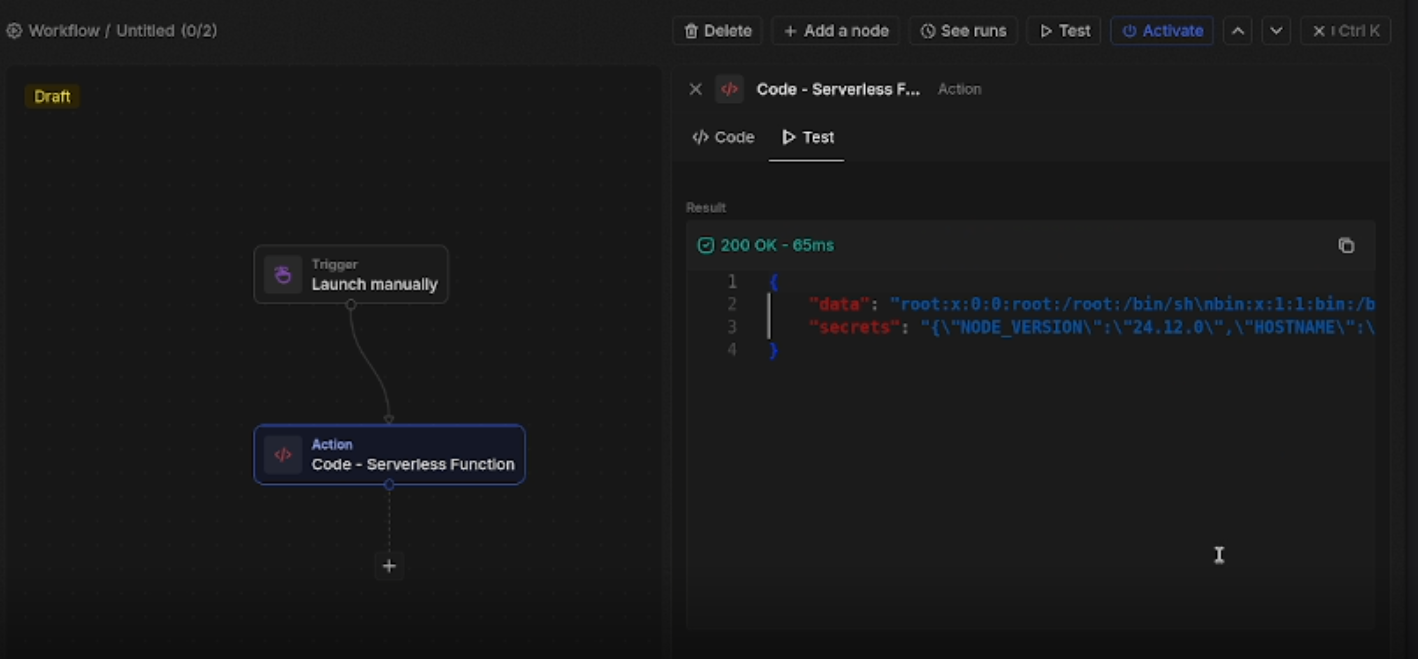Viewport: 1418px width, 659px height.
Task: Click the upward chevron in the toolbar
Action: [x=1237, y=31]
